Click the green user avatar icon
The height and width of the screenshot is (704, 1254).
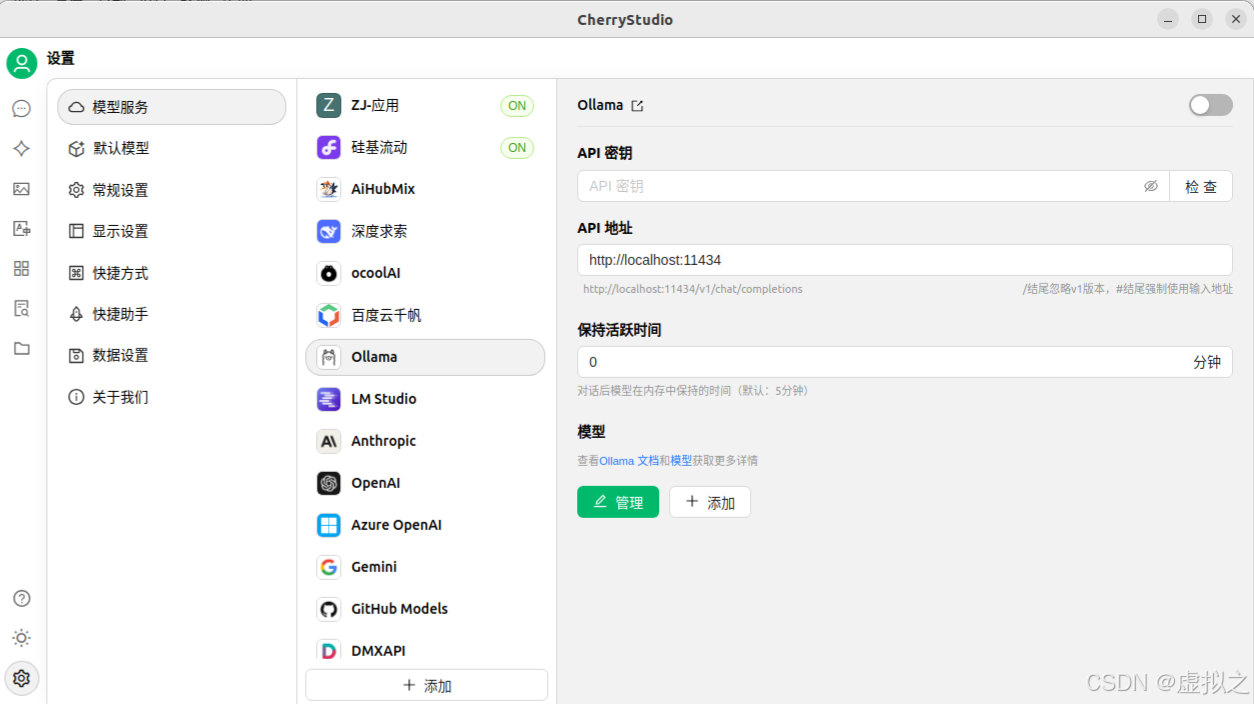point(22,63)
